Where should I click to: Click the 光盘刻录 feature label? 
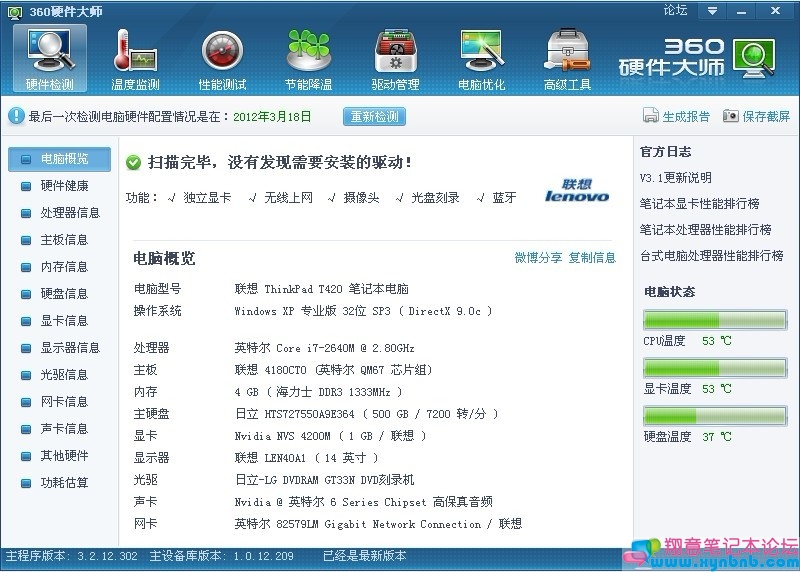click(435, 198)
